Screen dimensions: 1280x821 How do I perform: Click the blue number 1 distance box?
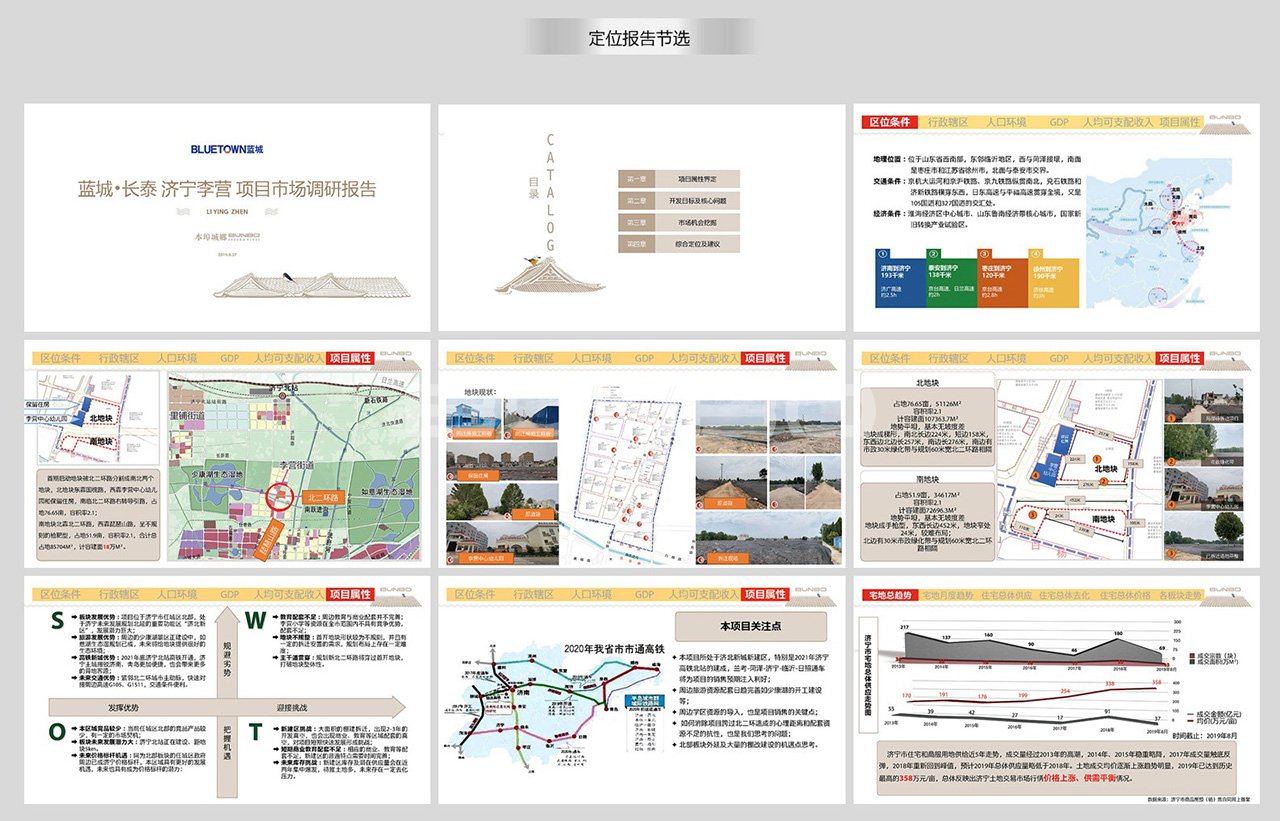(900, 276)
